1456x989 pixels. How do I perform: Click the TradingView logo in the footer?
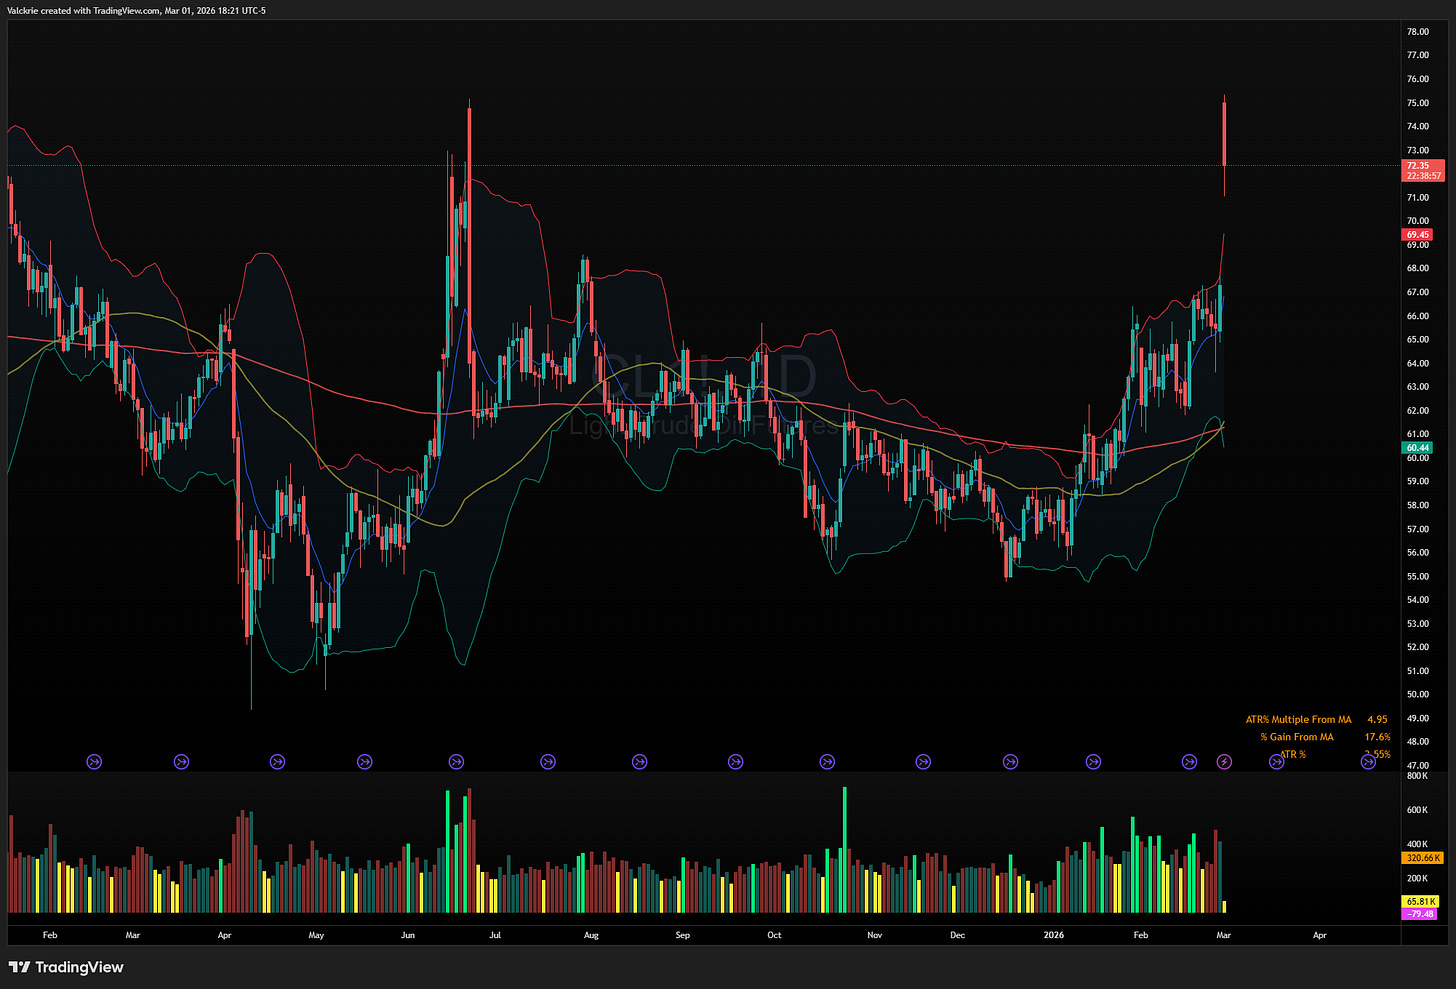pyautogui.click(x=66, y=967)
